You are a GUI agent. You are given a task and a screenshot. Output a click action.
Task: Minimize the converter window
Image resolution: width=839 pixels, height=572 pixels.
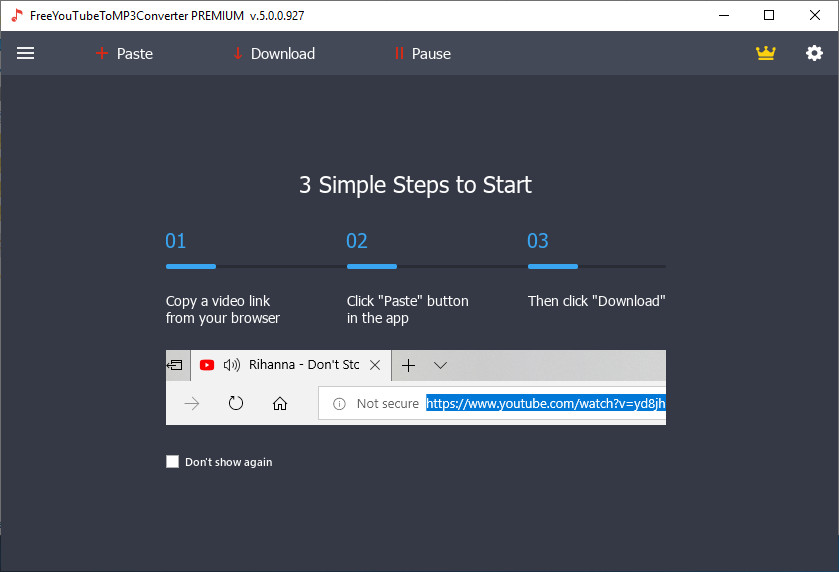724,16
